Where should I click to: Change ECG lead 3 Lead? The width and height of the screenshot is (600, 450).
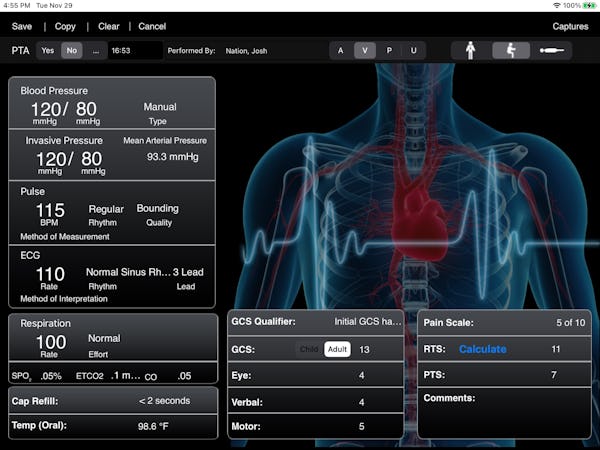tap(188, 272)
